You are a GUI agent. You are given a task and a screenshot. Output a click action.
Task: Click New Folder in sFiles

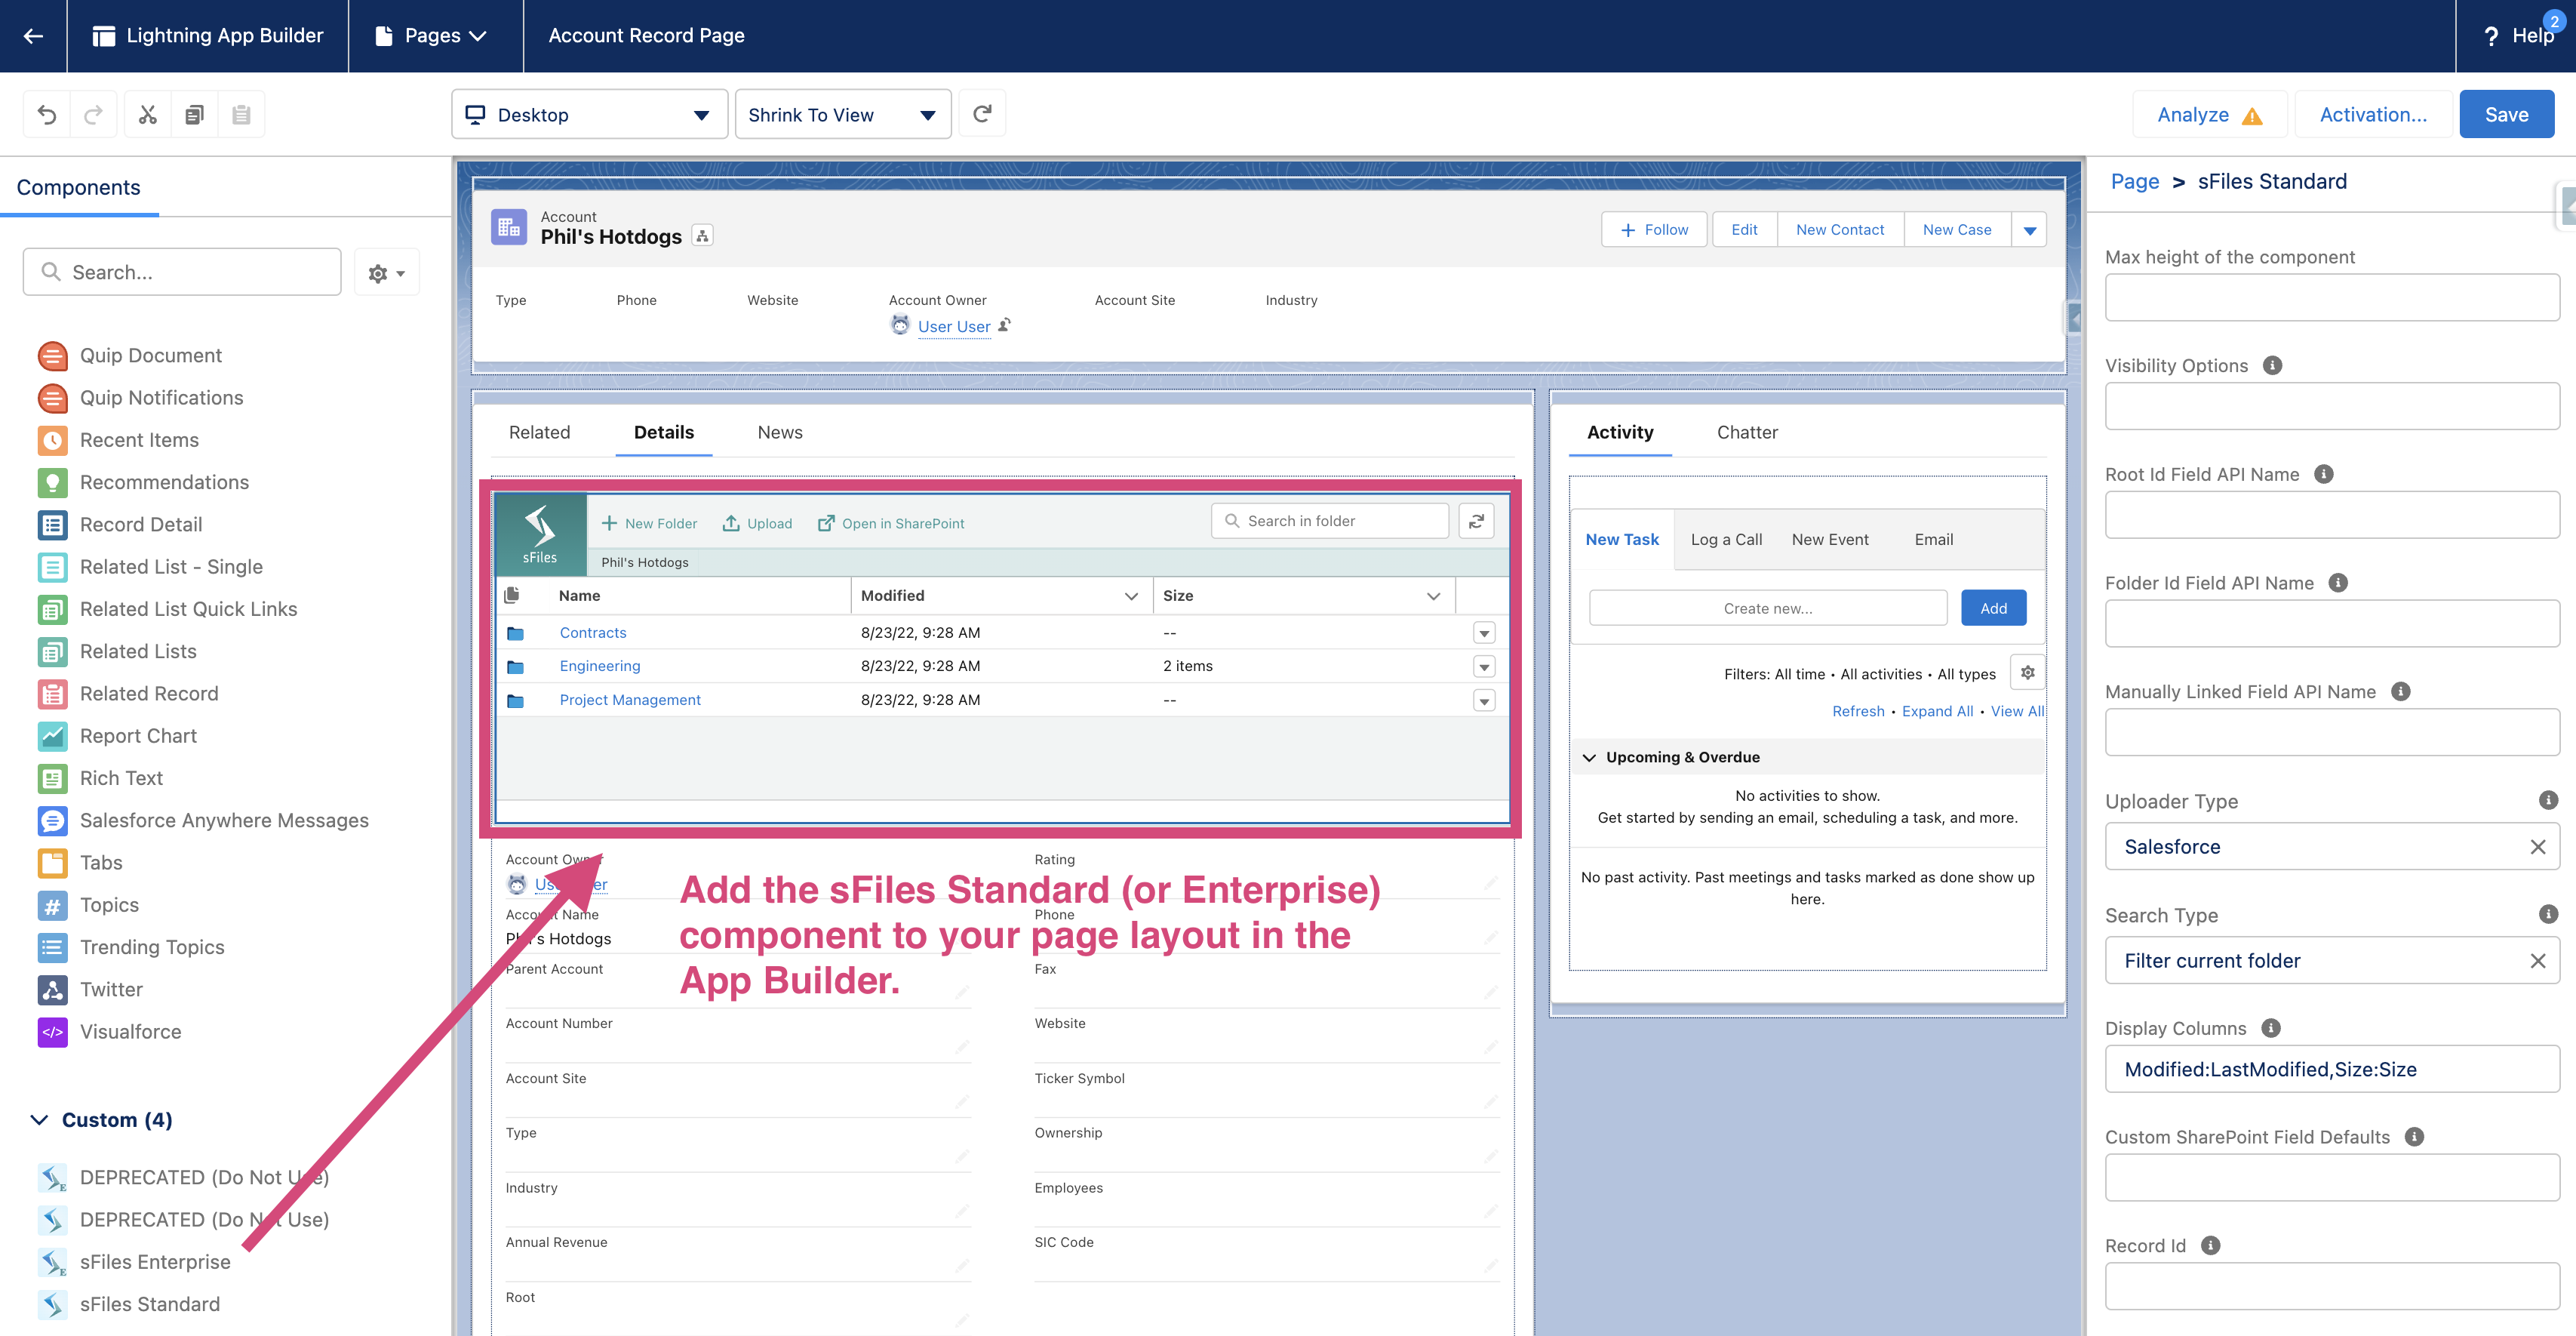649,523
